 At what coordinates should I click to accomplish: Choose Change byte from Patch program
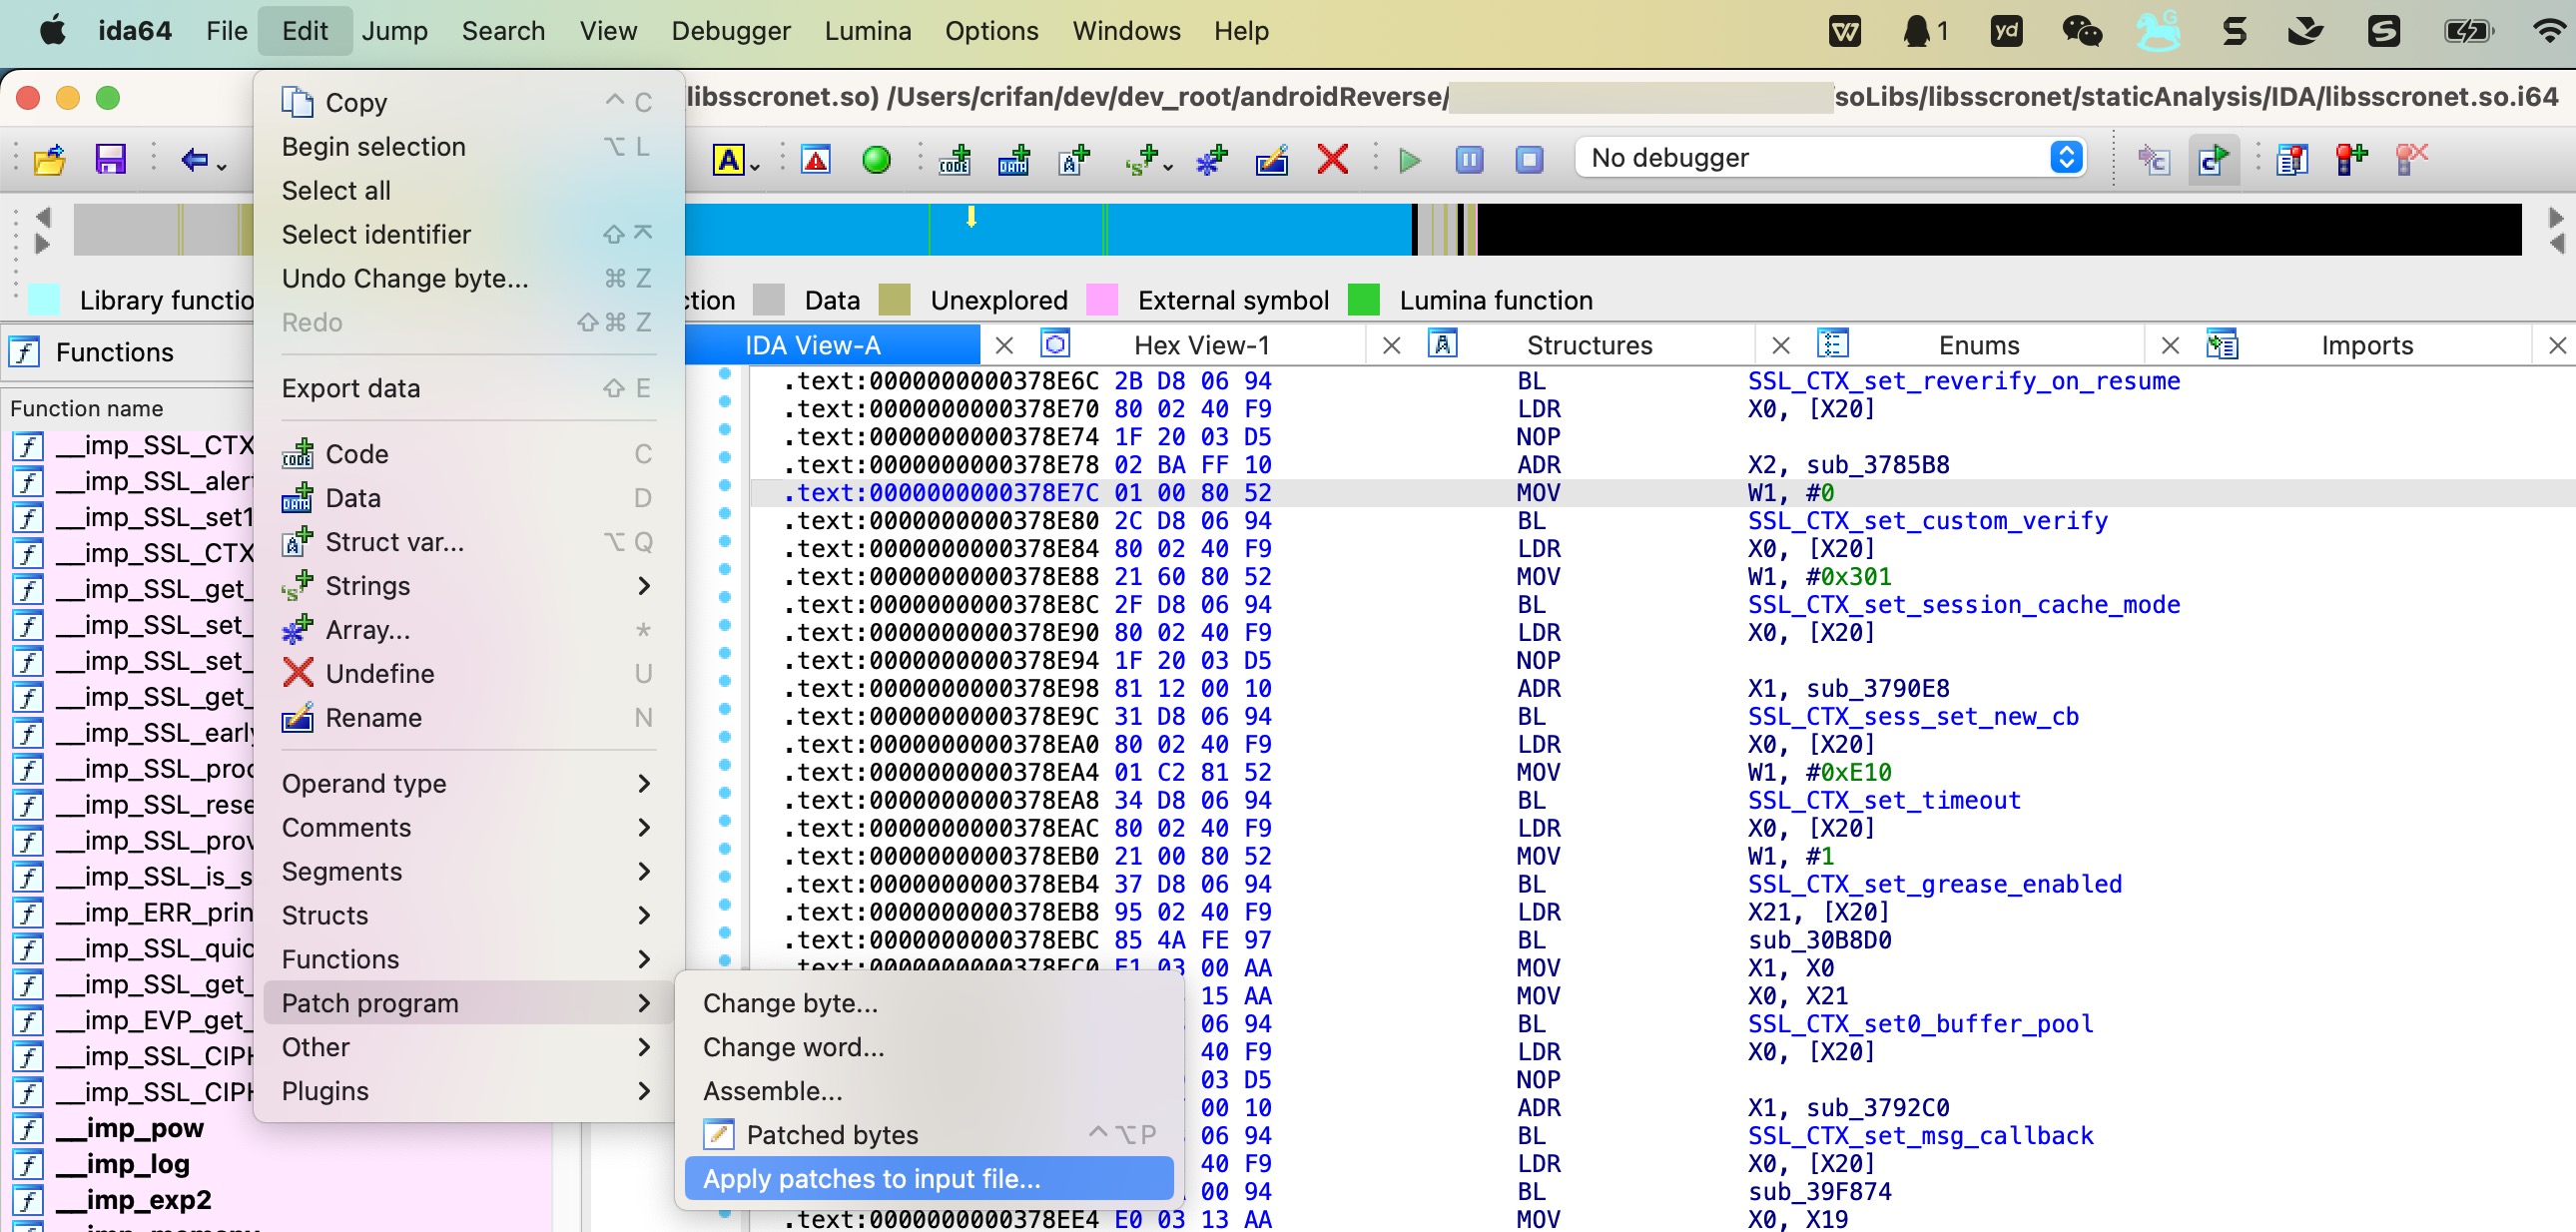(x=929, y=1003)
